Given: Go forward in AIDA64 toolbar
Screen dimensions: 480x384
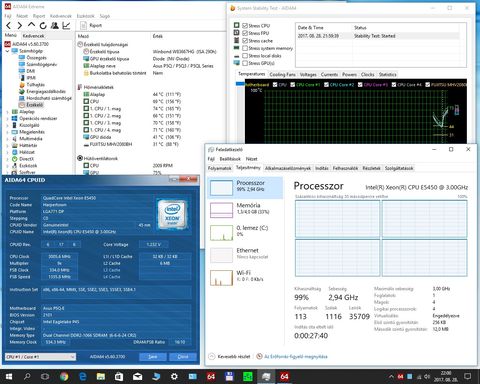Looking at the screenshot, I should coord(20,25).
